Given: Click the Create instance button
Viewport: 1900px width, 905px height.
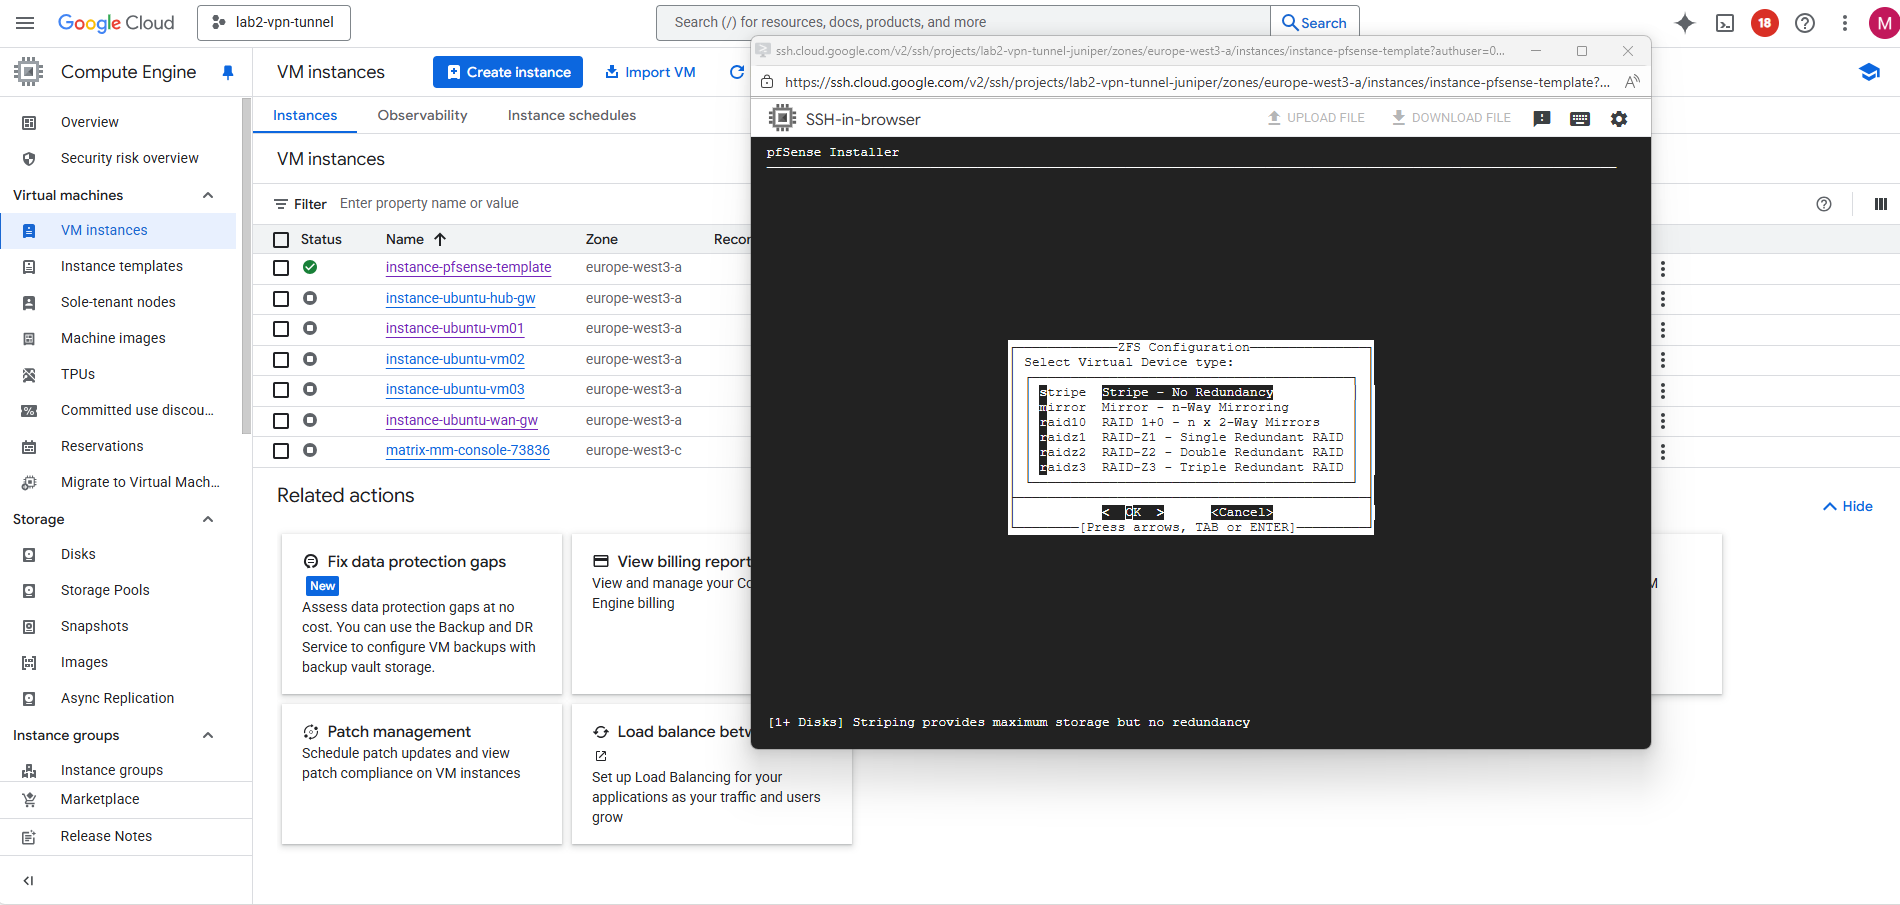Looking at the screenshot, I should coord(508,72).
